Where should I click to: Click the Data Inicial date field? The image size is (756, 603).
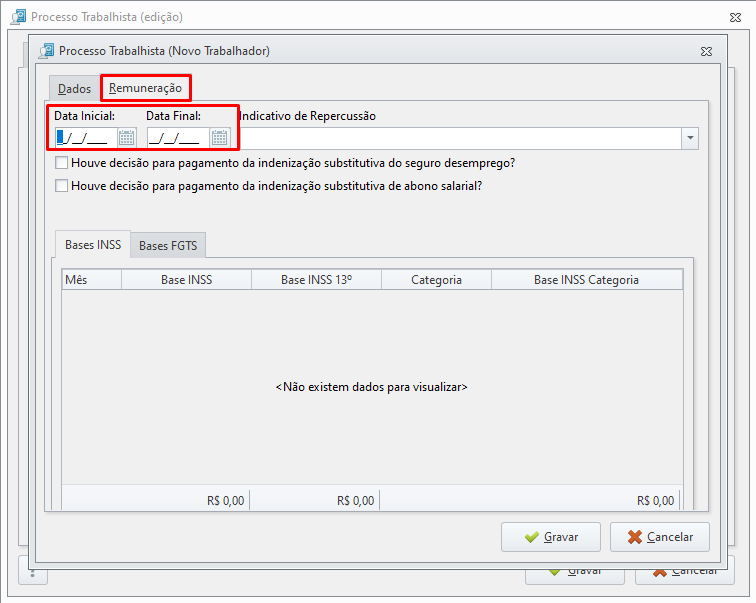pos(86,138)
